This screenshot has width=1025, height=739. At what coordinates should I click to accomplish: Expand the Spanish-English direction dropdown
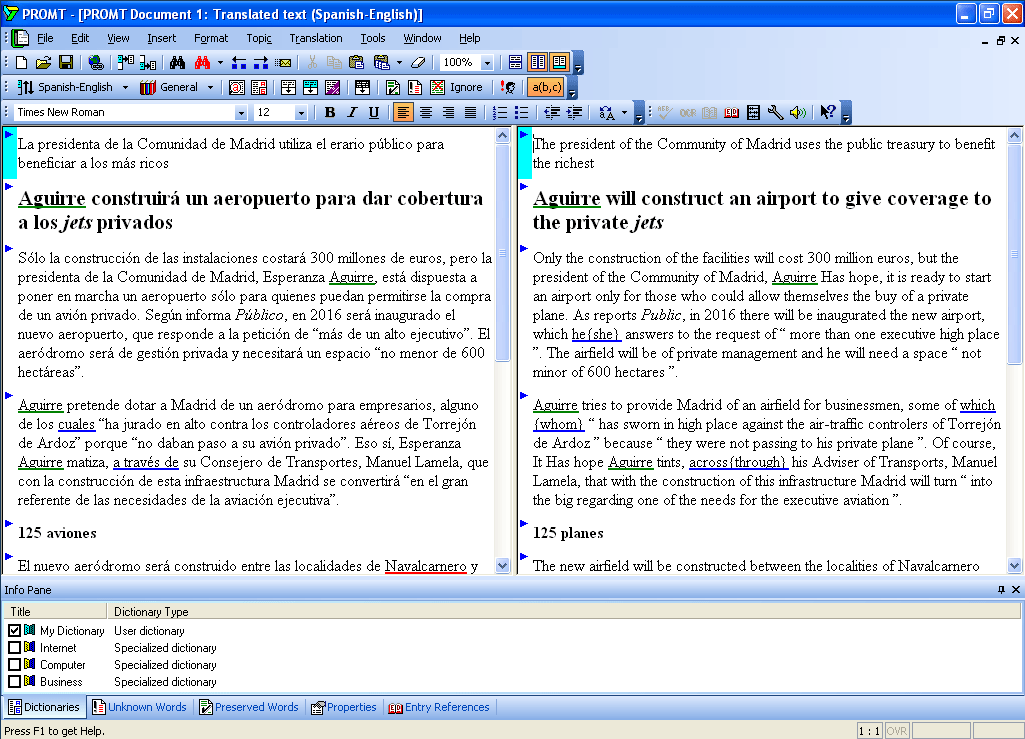tap(126, 87)
